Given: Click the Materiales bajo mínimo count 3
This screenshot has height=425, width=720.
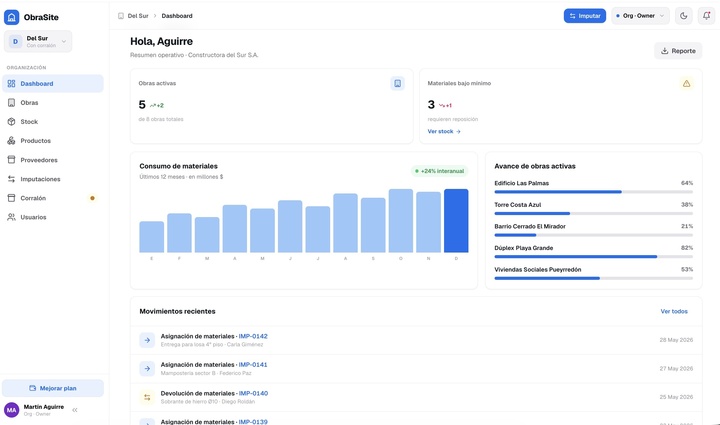Looking at the screenshot, I should pyautogui.click(x=431, y=105).
